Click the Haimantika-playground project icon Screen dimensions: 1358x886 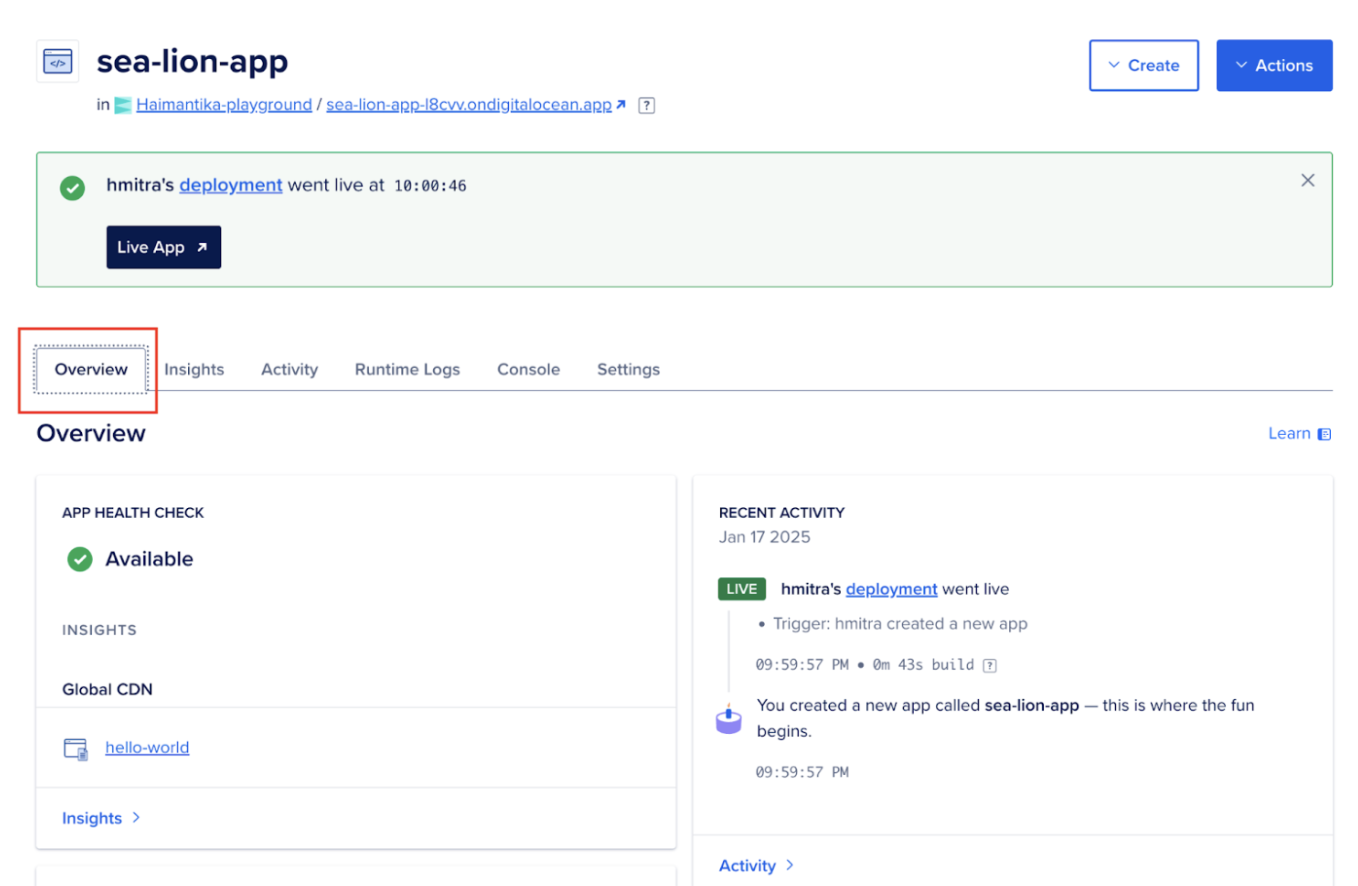click(x=123, y=105)
